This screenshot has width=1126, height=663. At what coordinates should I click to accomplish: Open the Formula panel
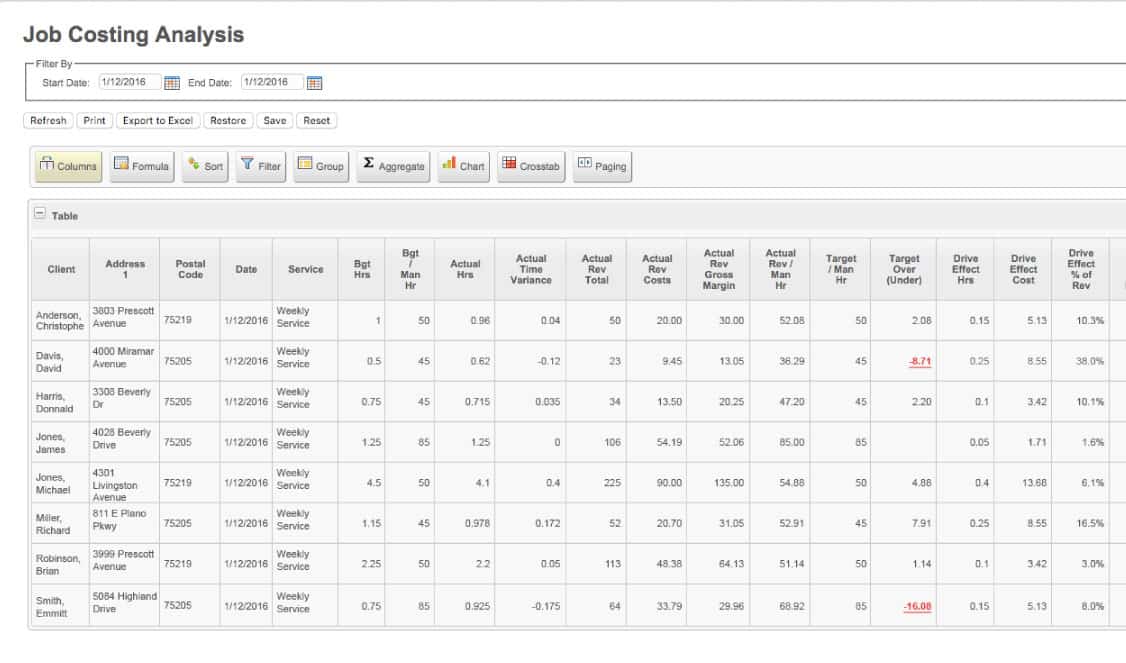(x=141, y=166)
